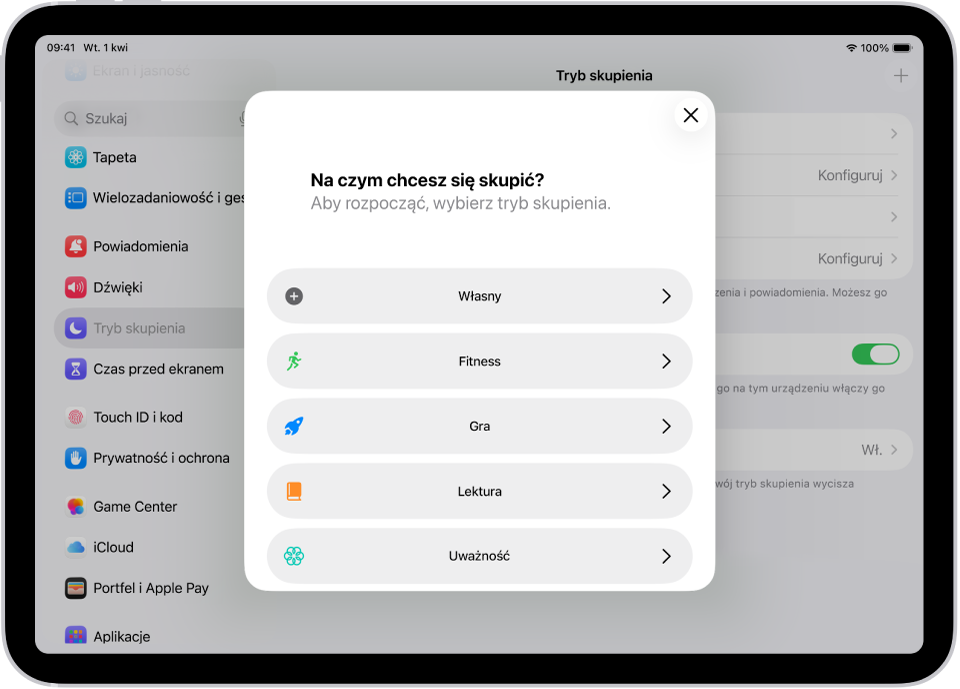
Task: Click the plus icon beside Własny
Action: coord(294,296)
